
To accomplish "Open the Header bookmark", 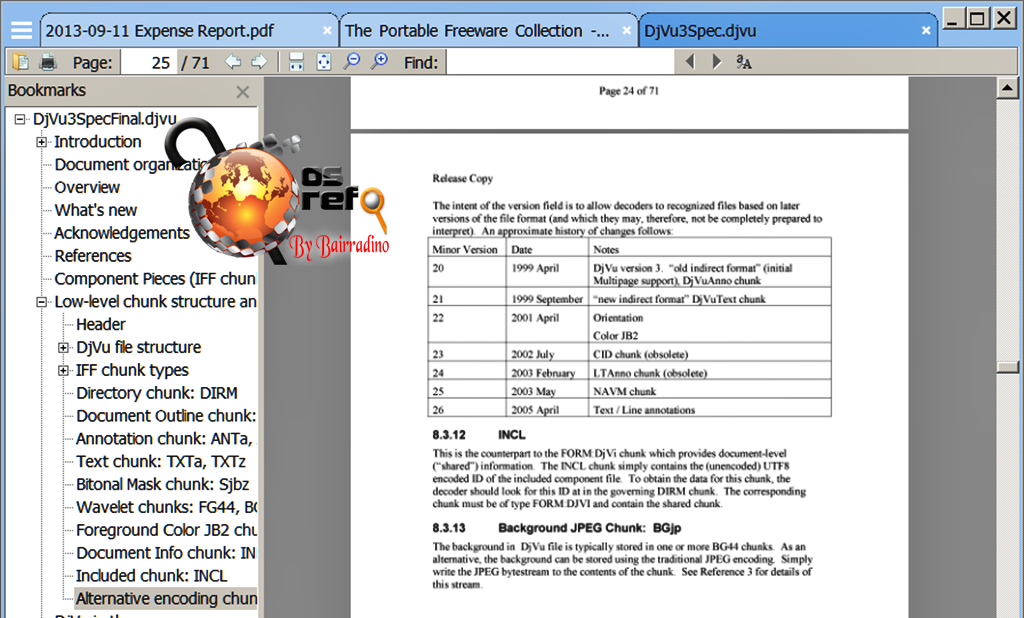I will [x=101, y=325].
